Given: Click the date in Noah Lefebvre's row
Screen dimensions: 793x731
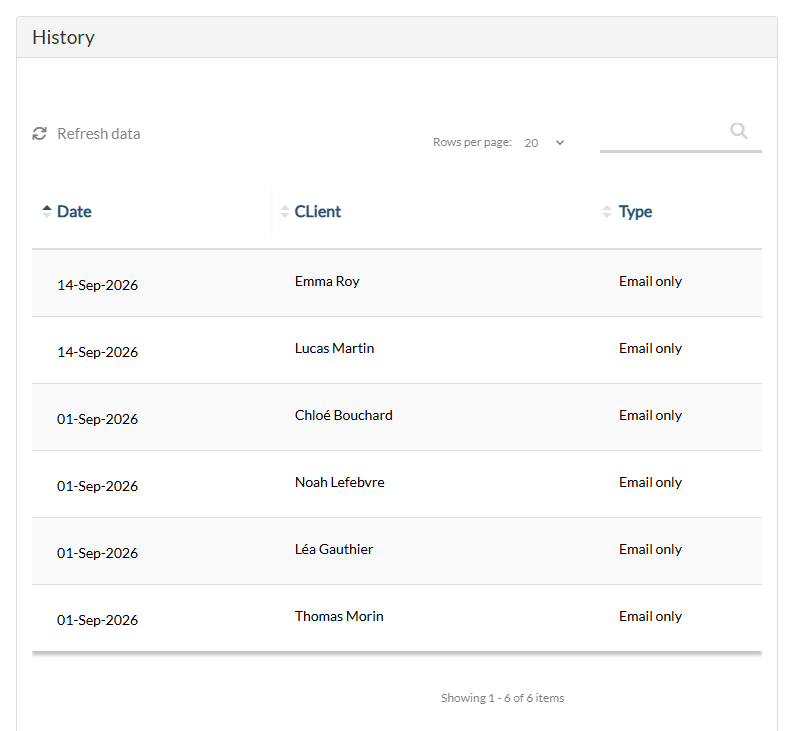Looking at the screenshot, I should tap(97, 486).
